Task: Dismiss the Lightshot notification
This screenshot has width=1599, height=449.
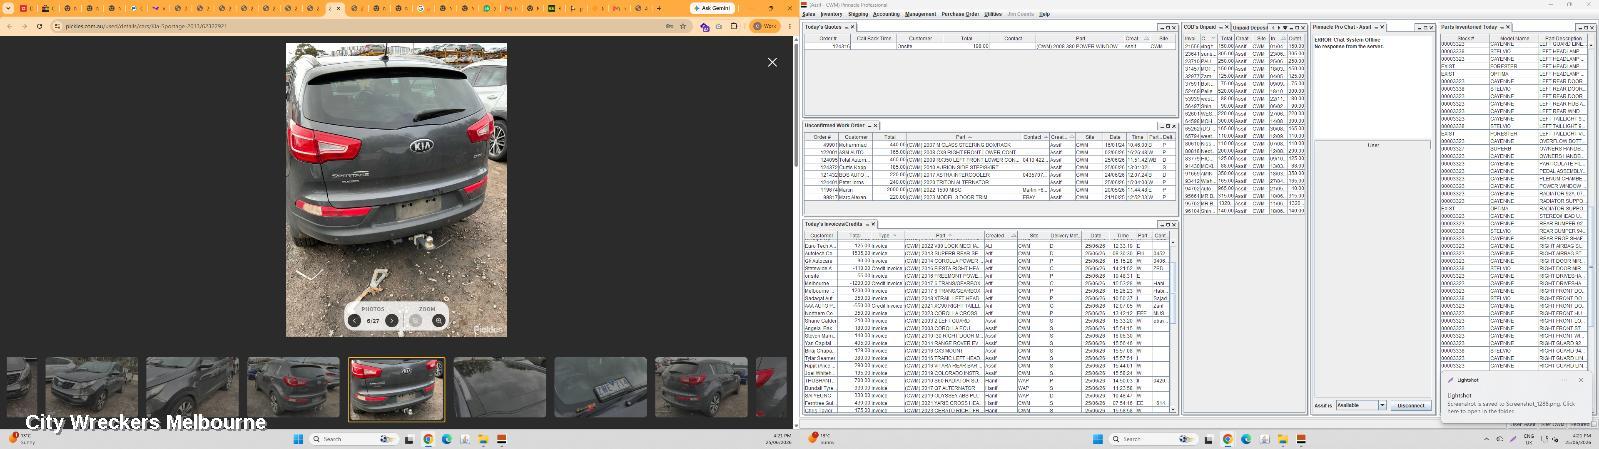Action: point(1581,380)
